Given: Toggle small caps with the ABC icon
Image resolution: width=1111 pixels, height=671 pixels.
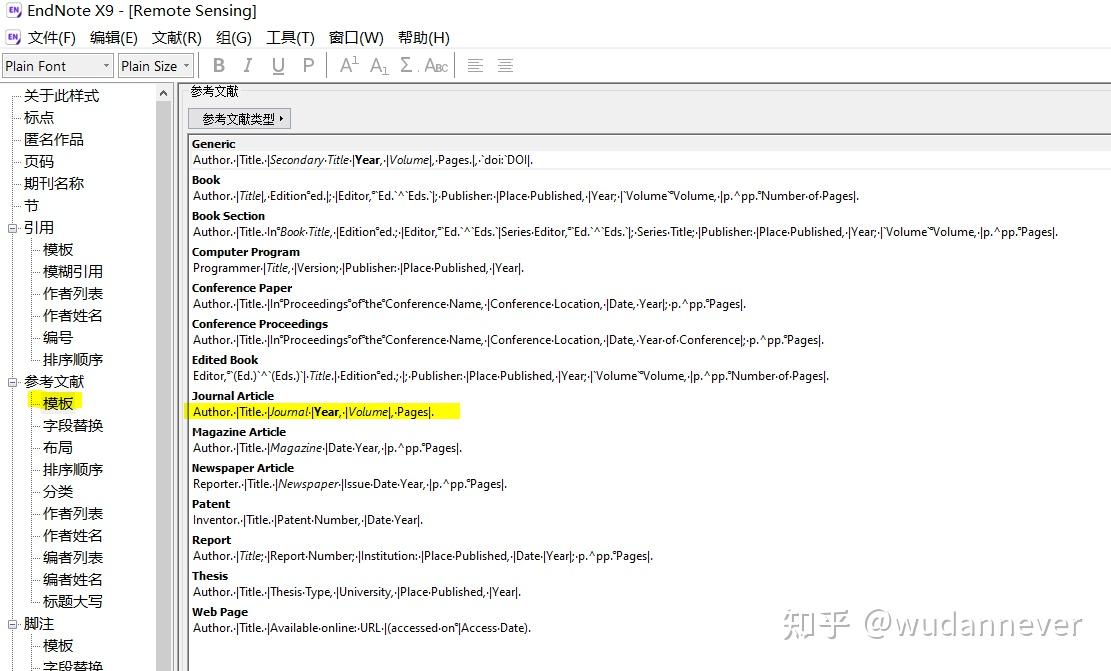Looking at the screenshot, I should 435,65.
